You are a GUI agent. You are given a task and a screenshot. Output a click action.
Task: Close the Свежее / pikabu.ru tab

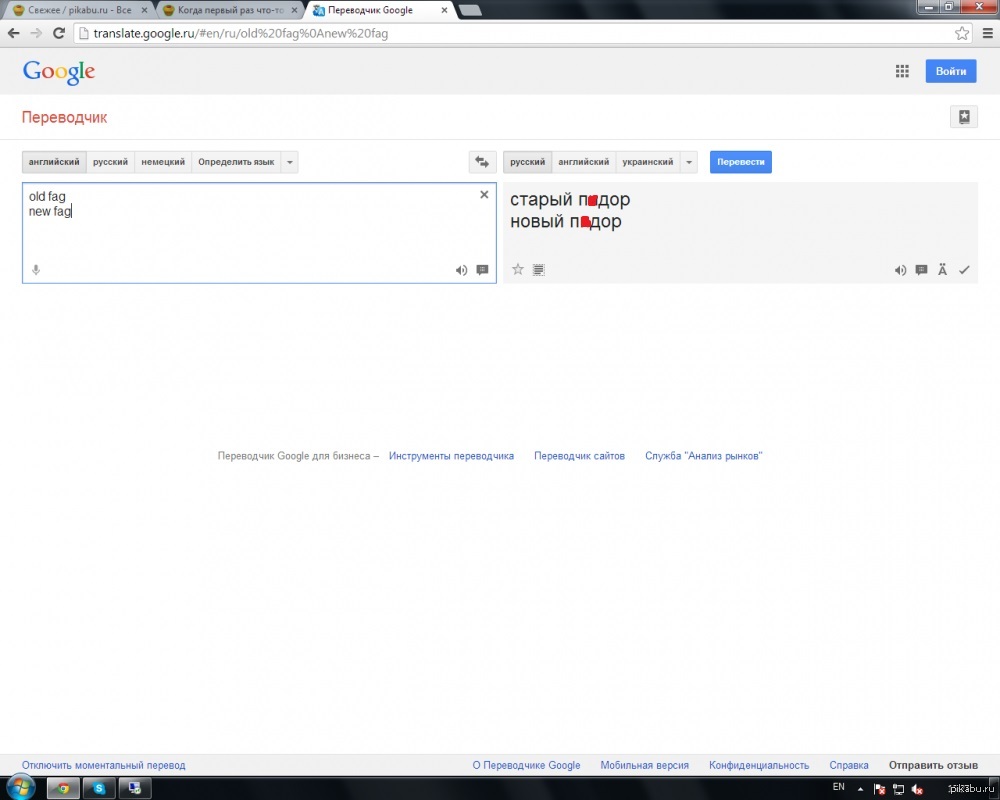pos(144,10)
